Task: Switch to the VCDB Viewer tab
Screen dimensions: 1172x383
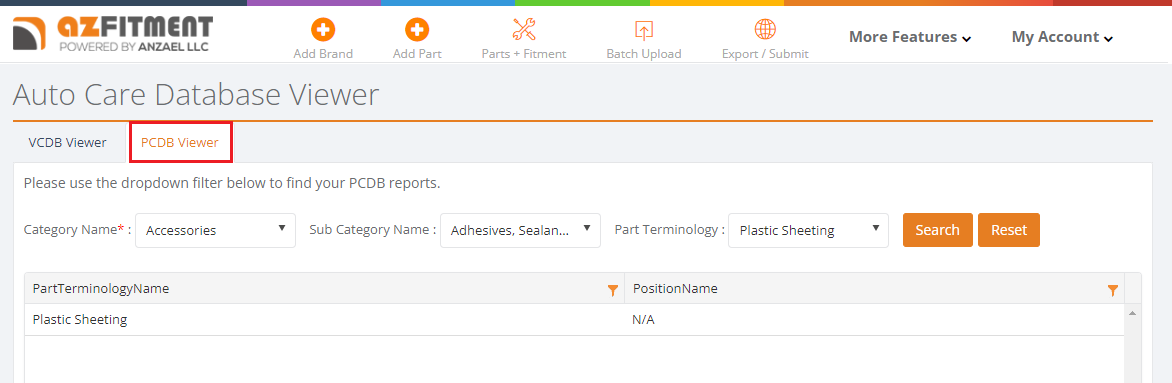Action: coord(67,142)
